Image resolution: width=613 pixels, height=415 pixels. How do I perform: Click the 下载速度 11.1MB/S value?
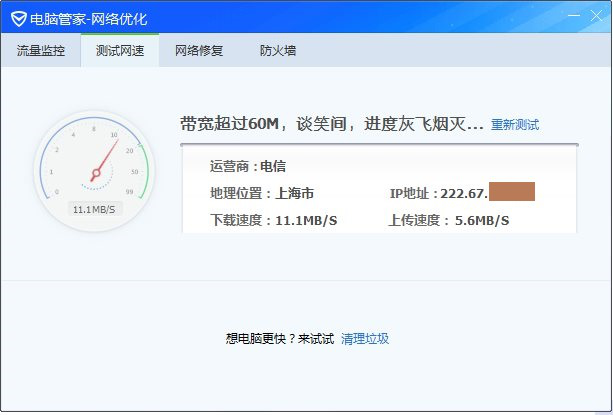(273, 220)
